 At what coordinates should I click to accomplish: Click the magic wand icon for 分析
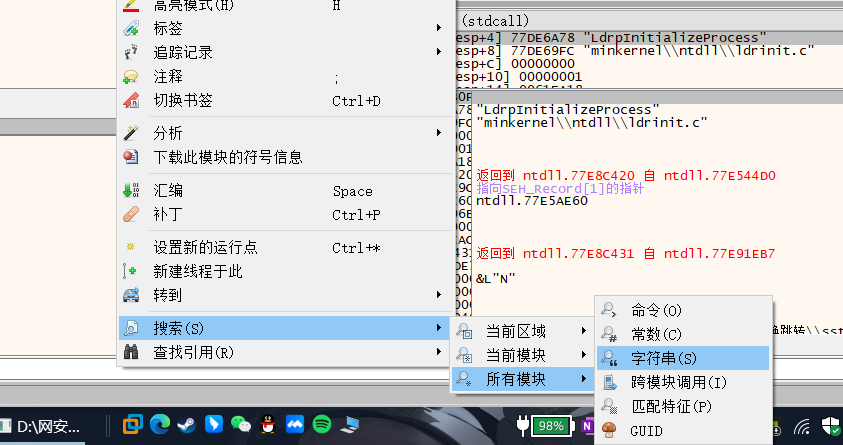(x=131, y=133)
